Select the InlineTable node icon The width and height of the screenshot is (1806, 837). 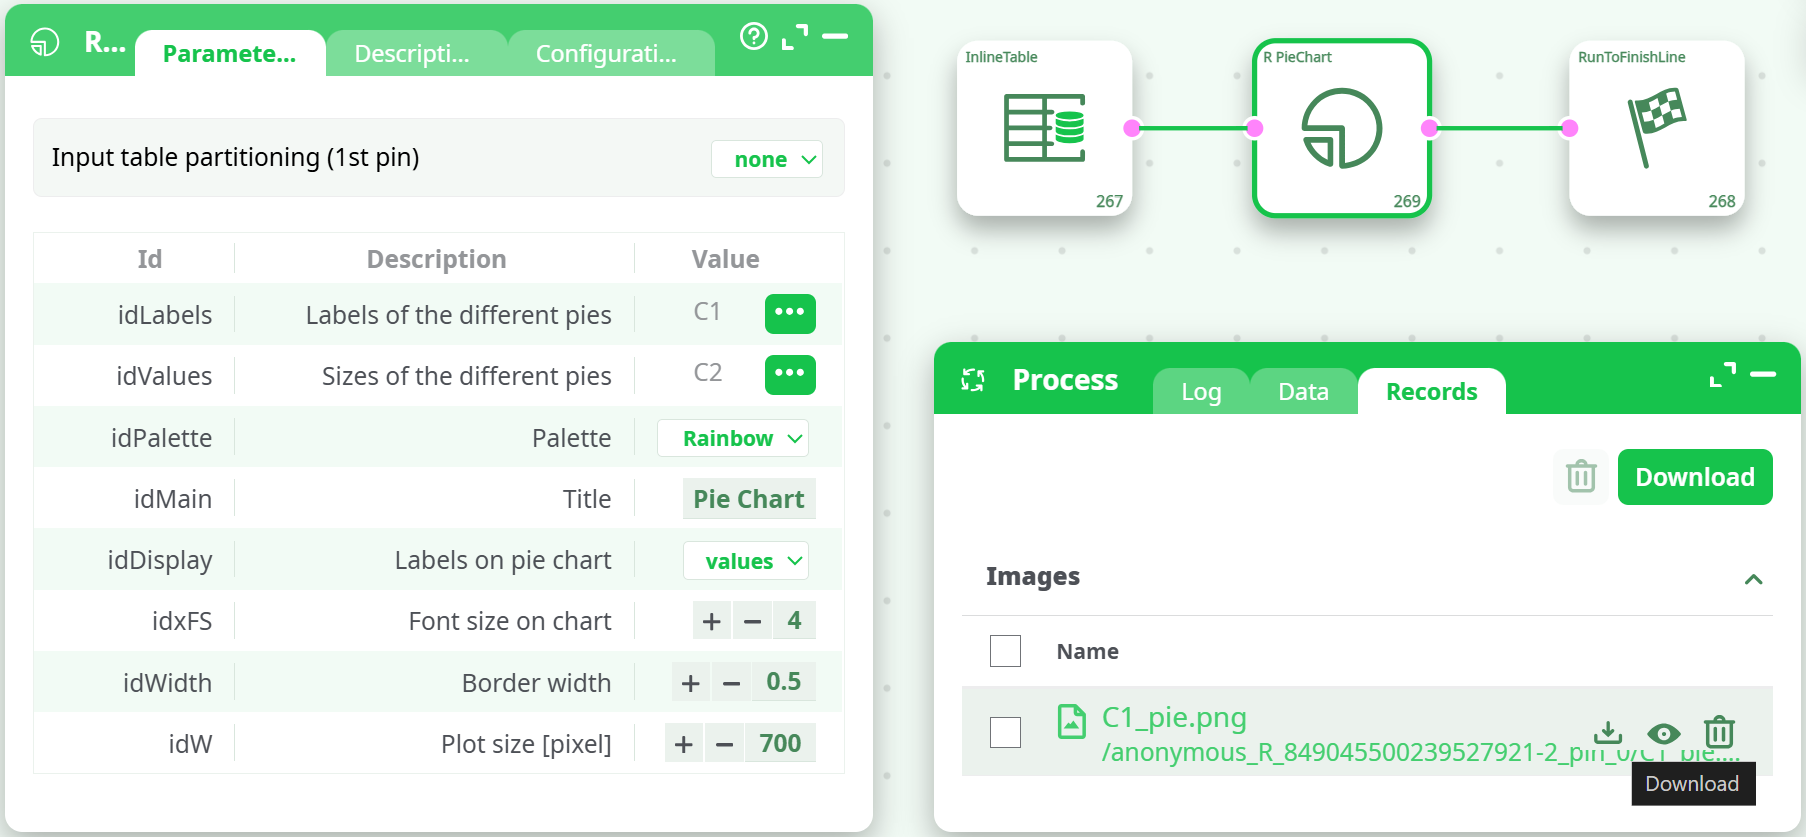click(1044, 128)
